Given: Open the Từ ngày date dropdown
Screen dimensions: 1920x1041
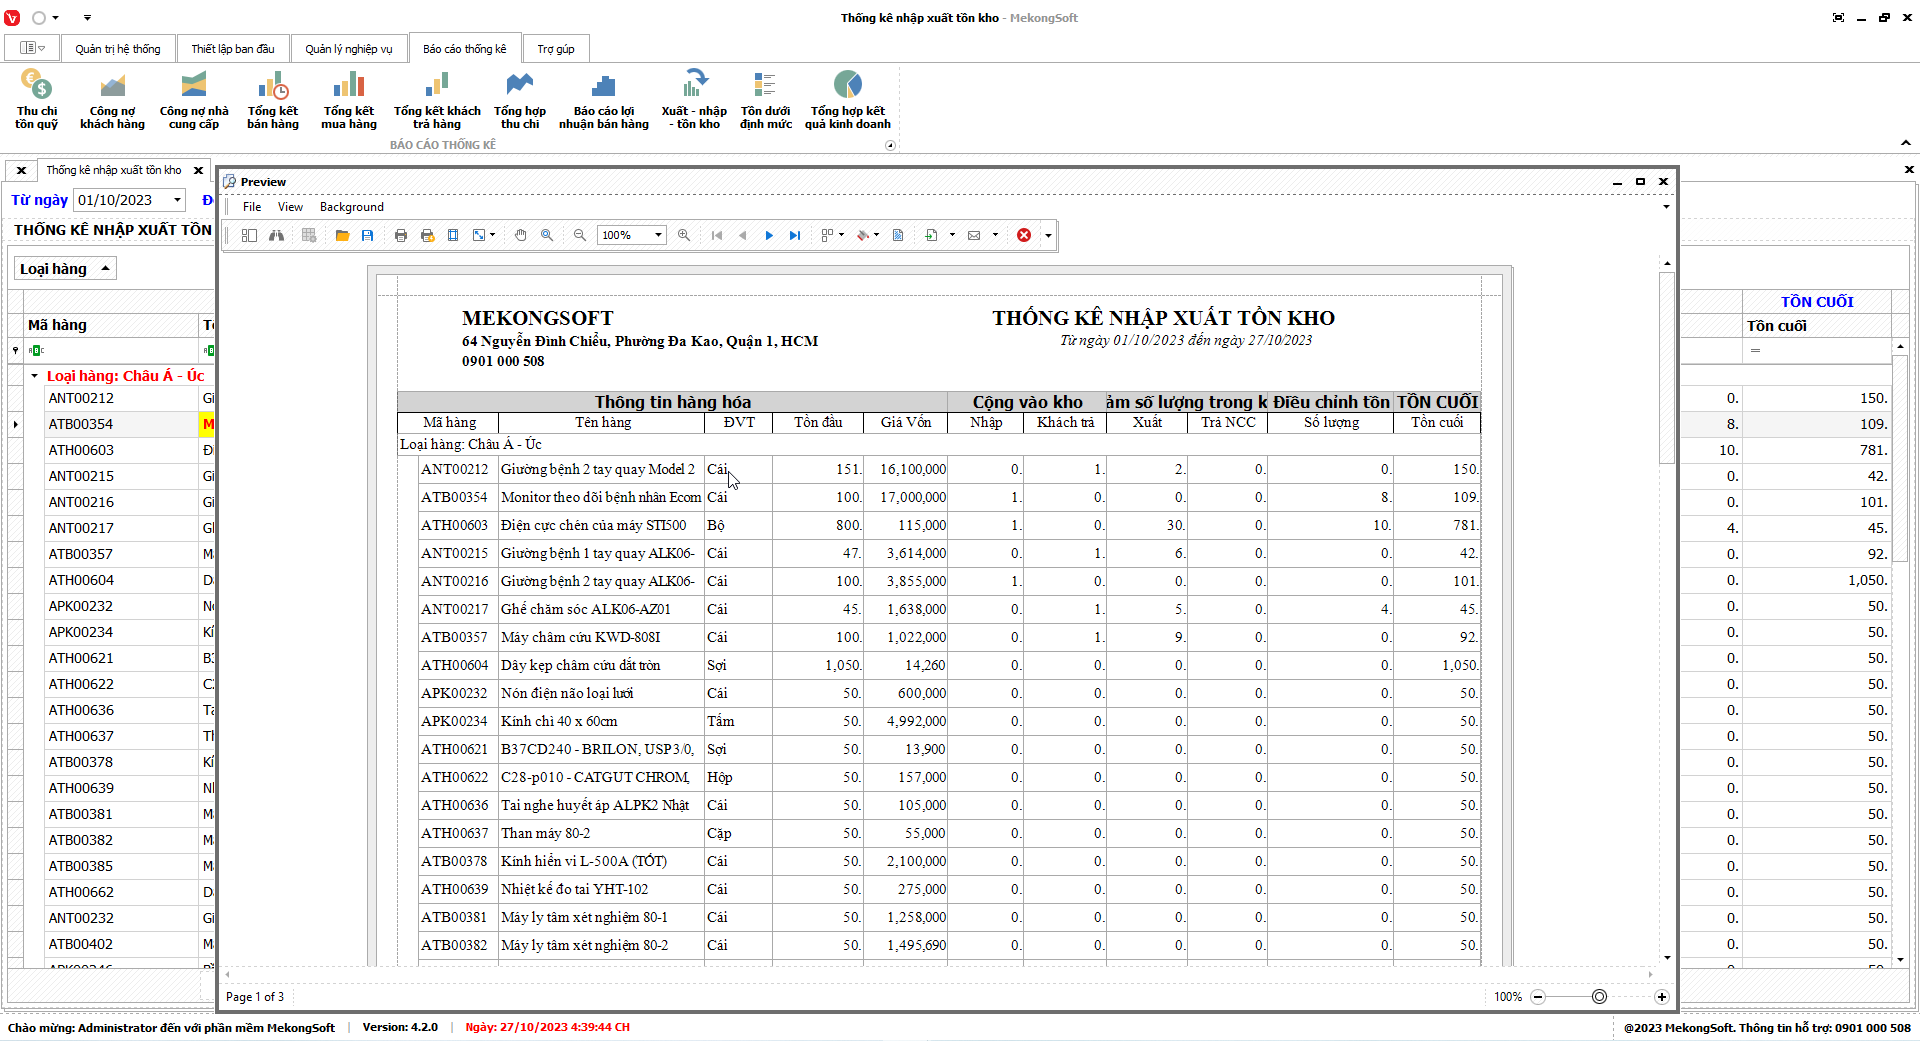Looking at the screenshot, I should (177, 200).
